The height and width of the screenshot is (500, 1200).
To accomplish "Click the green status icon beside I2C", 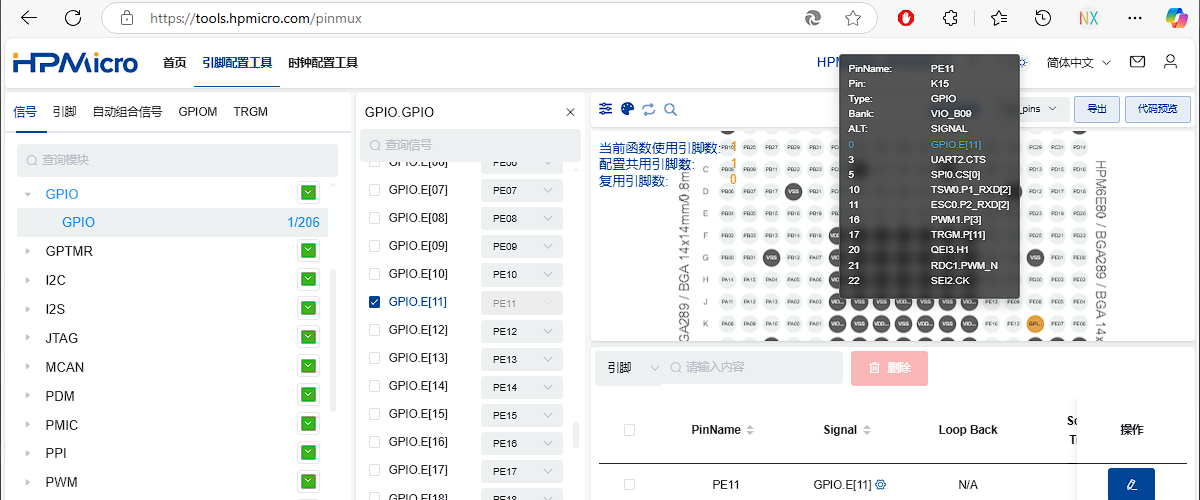I will (x=308, y=280).
